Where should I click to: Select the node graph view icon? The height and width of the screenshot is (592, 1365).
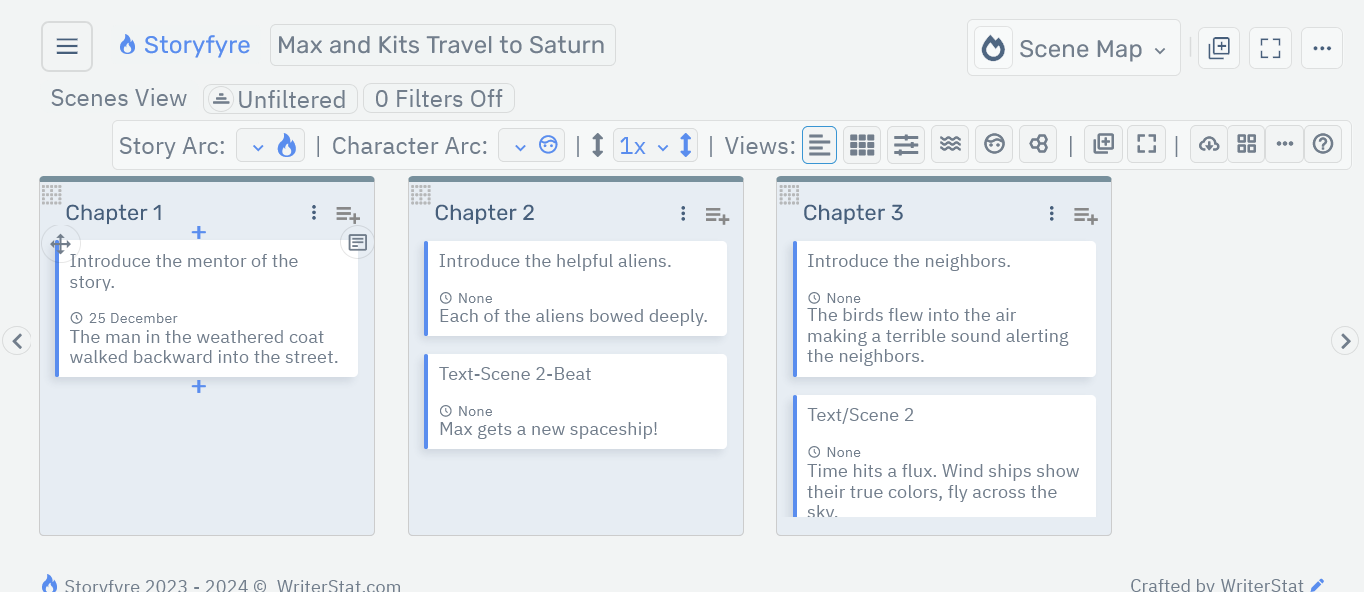tap(1038, 144)
